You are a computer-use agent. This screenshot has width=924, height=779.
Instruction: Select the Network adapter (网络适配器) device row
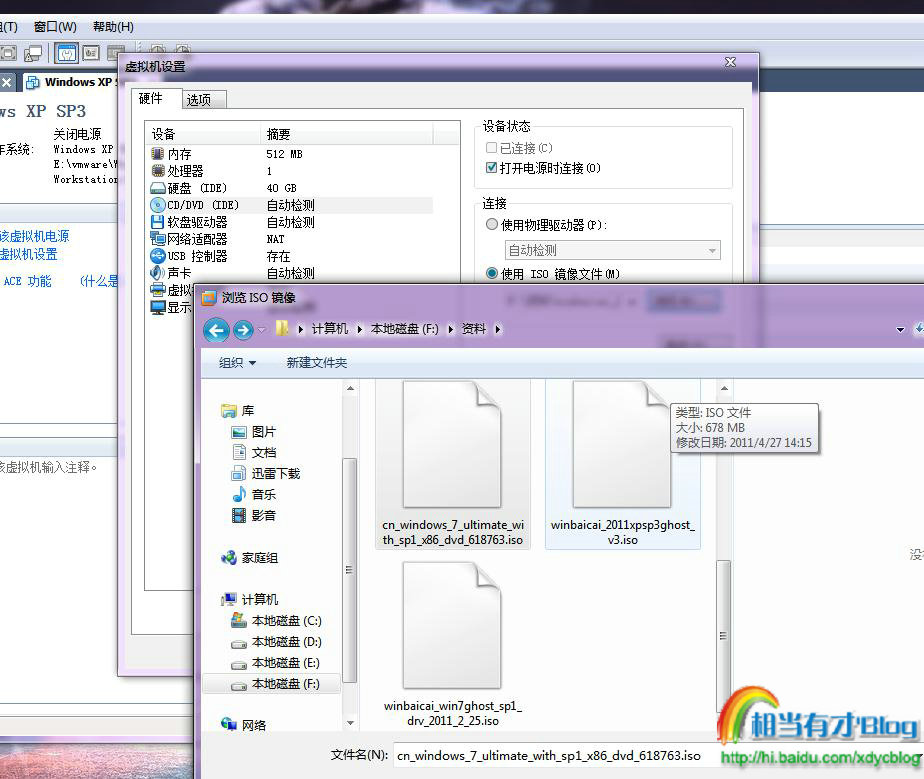tap(291, 239)
